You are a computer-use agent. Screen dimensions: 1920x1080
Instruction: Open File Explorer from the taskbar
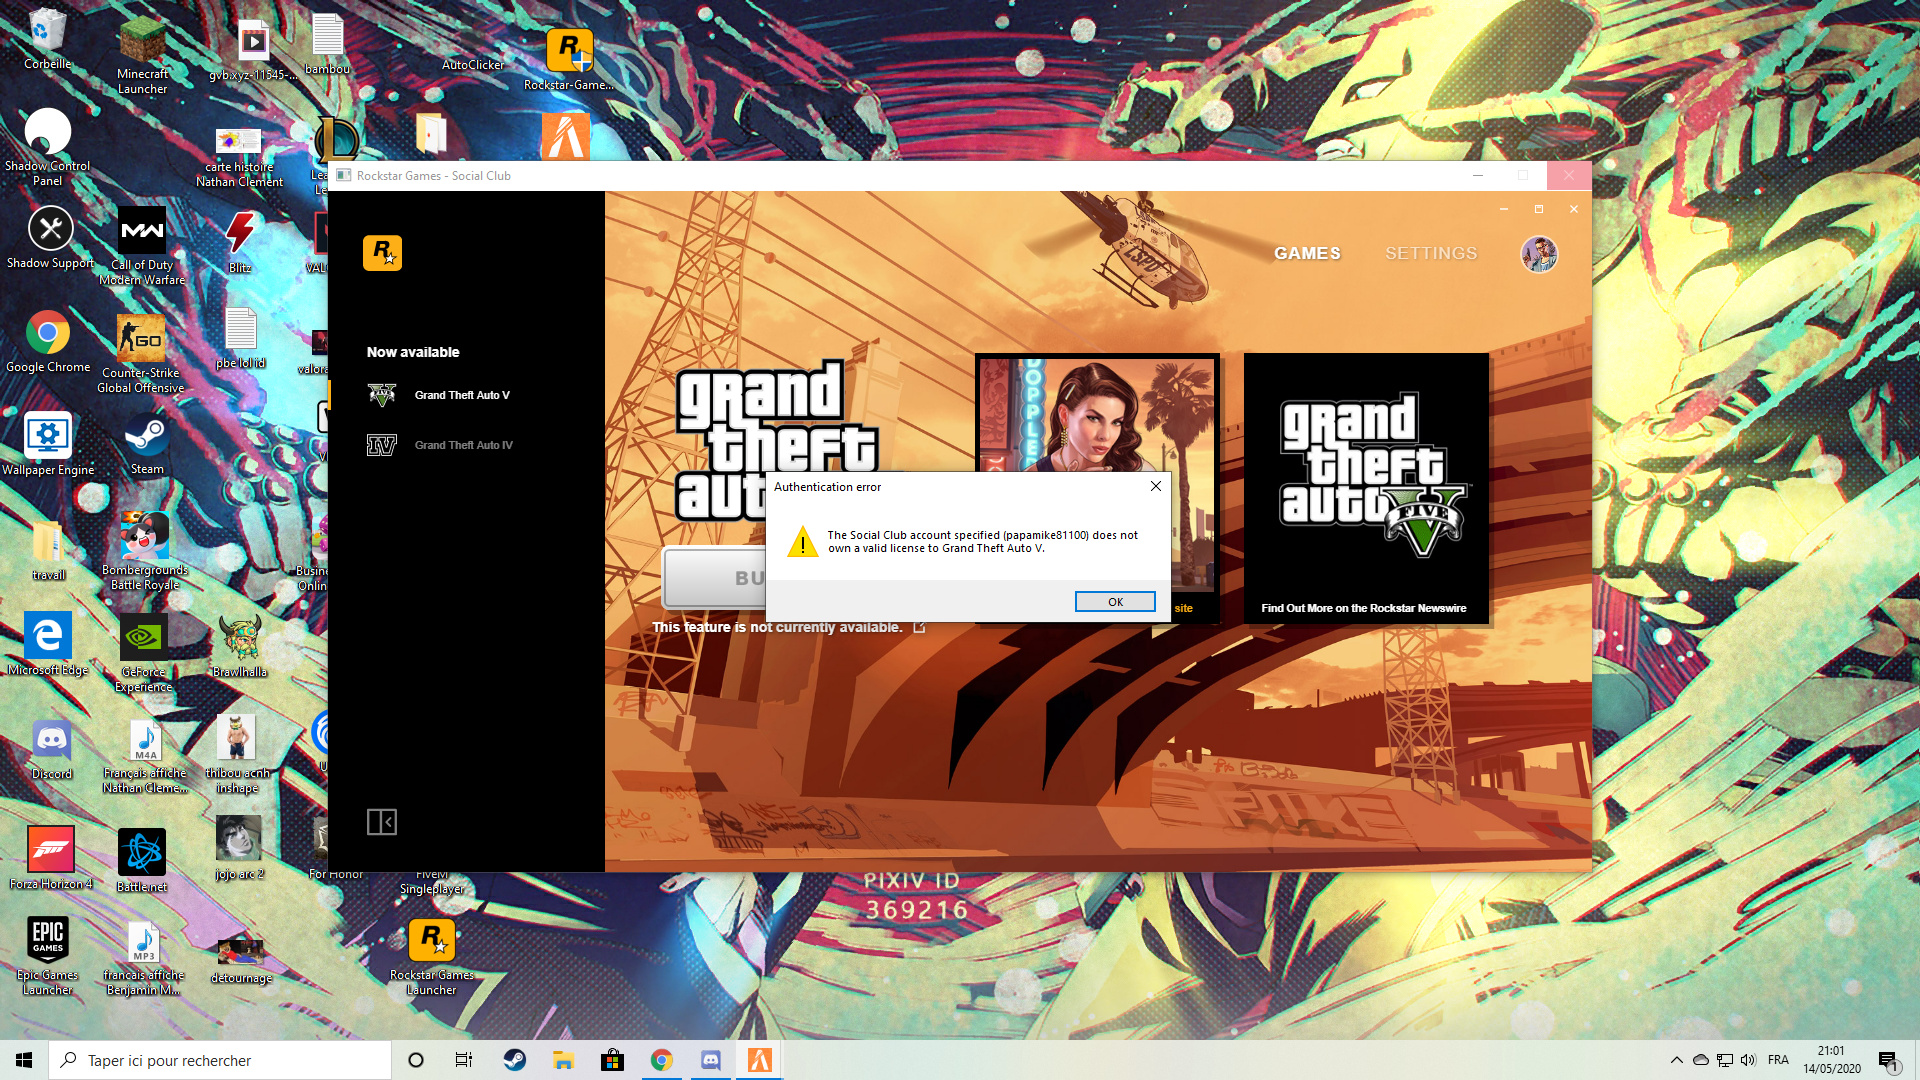pyautogui.click(x=563, y=1060)
